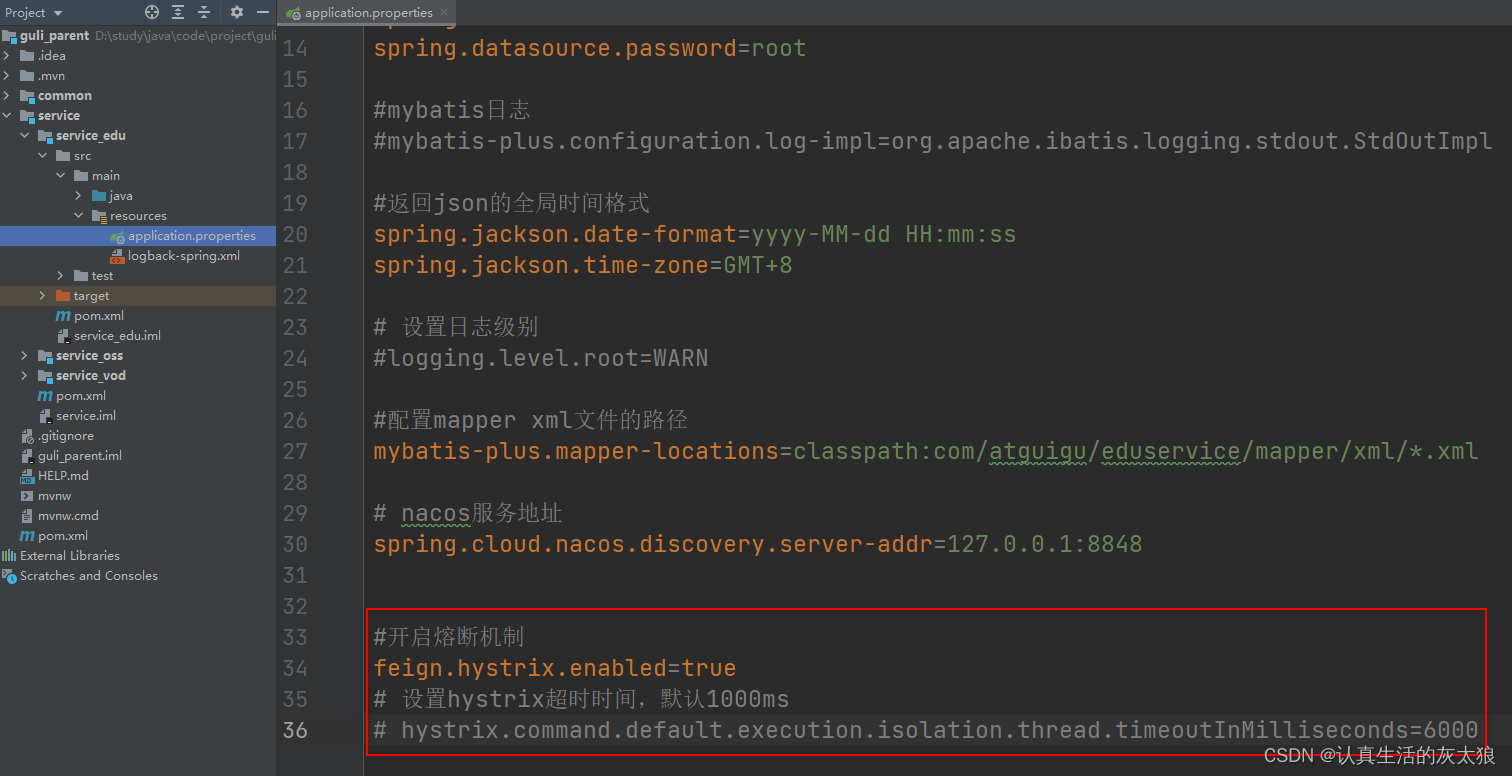The width and height of the screenshot is (1512, 776).
Task: Click the module folder icon of service_vod
Action: point(45,376)
